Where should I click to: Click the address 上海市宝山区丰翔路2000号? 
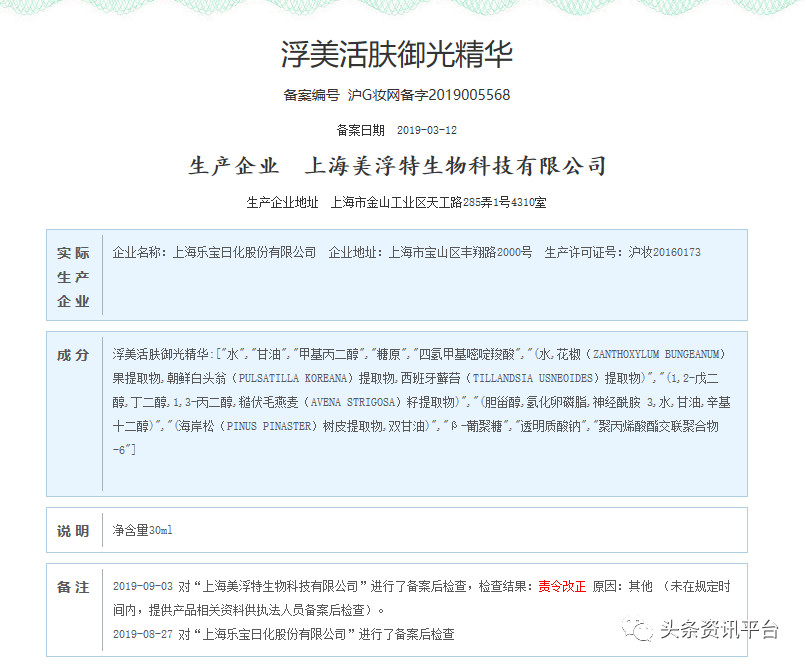click(x=460, y=252)
